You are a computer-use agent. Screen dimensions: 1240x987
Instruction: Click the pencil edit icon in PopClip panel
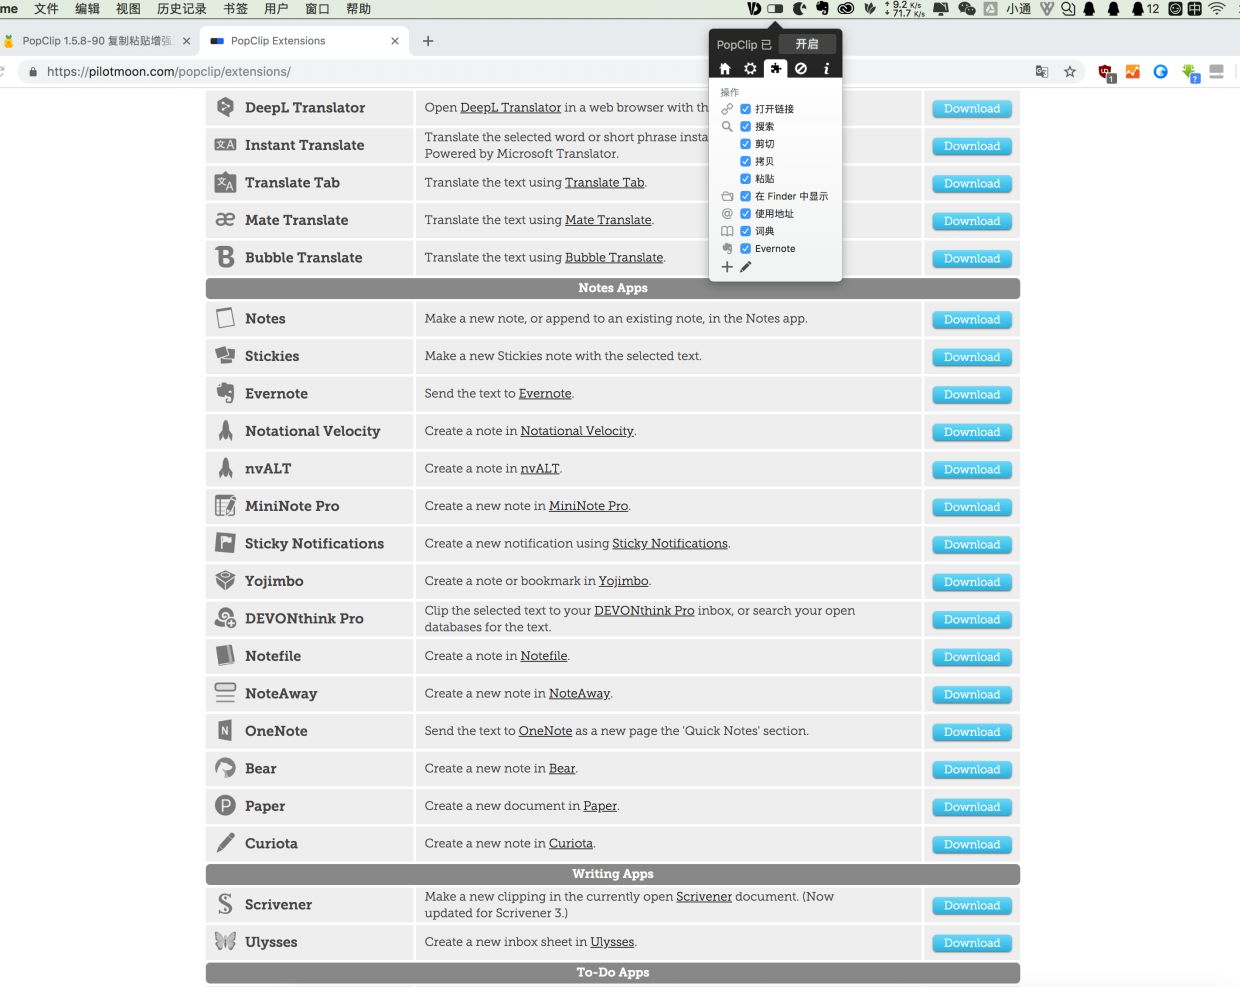tap(745, 267)
